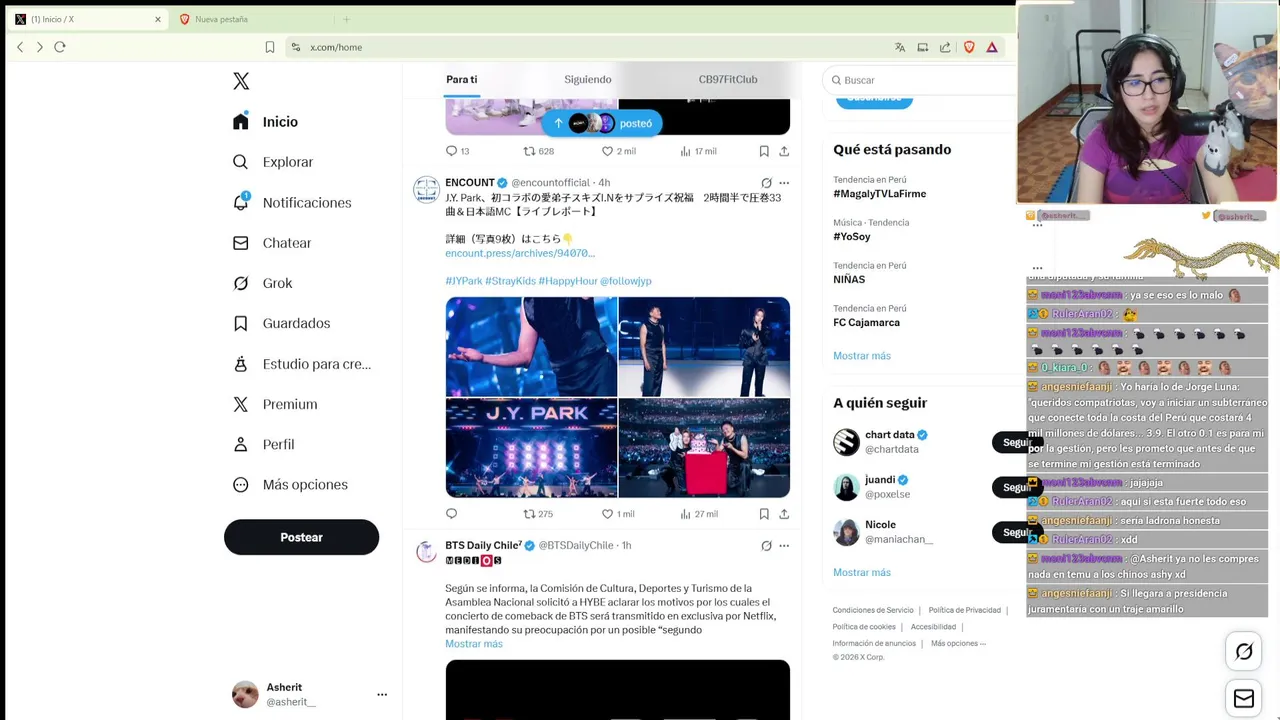This screenshot has height=720, width=1280.
Task: Open floating messages envelope button
Action: 1244,698
